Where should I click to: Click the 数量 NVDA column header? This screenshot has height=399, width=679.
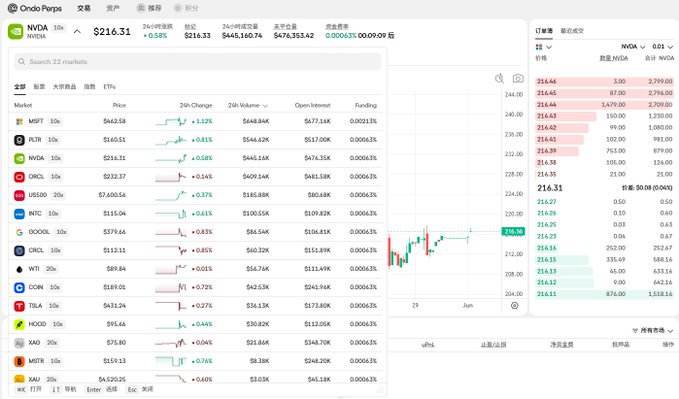[x=614, y=58]
